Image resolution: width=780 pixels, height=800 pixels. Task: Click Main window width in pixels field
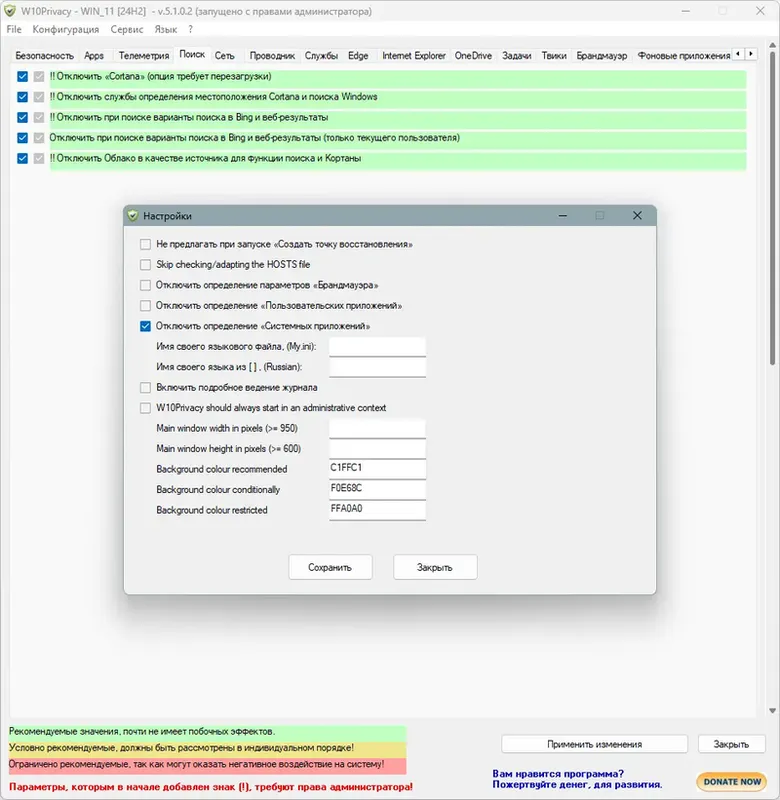[x=378, y=429]
